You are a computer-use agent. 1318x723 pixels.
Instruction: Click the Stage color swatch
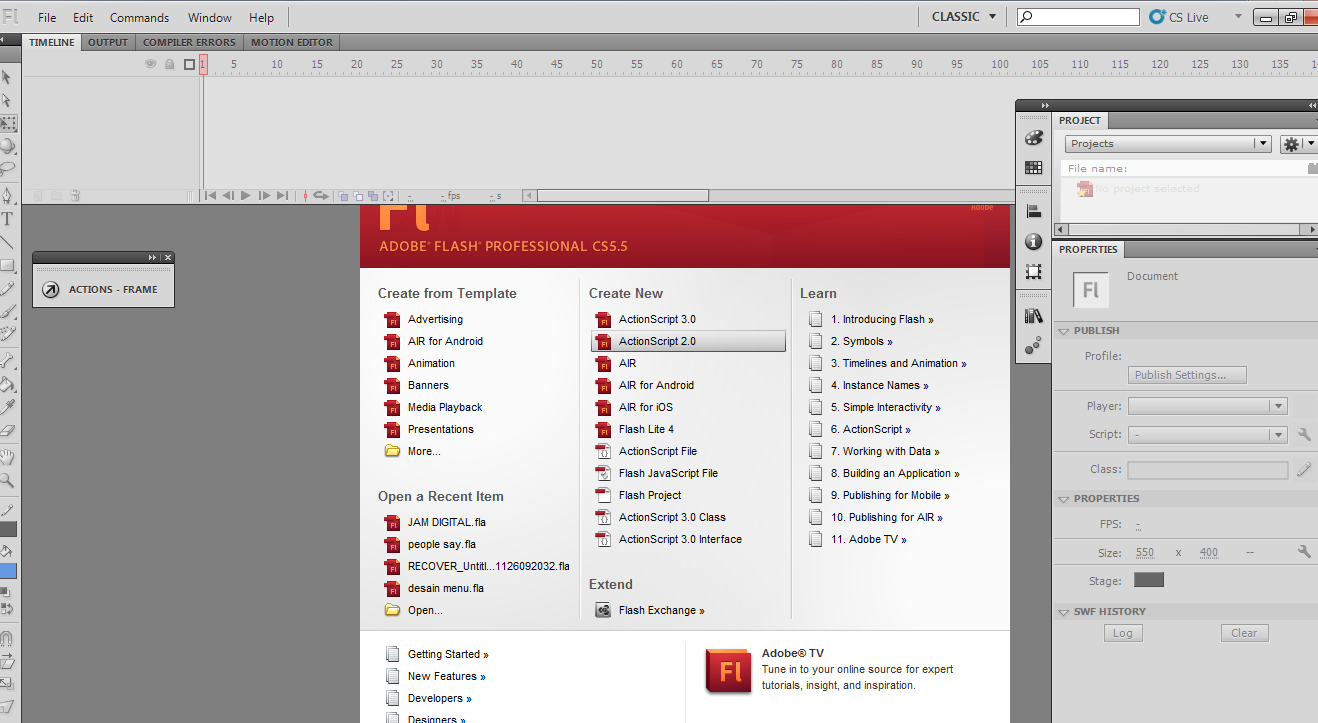(1148, 578)
